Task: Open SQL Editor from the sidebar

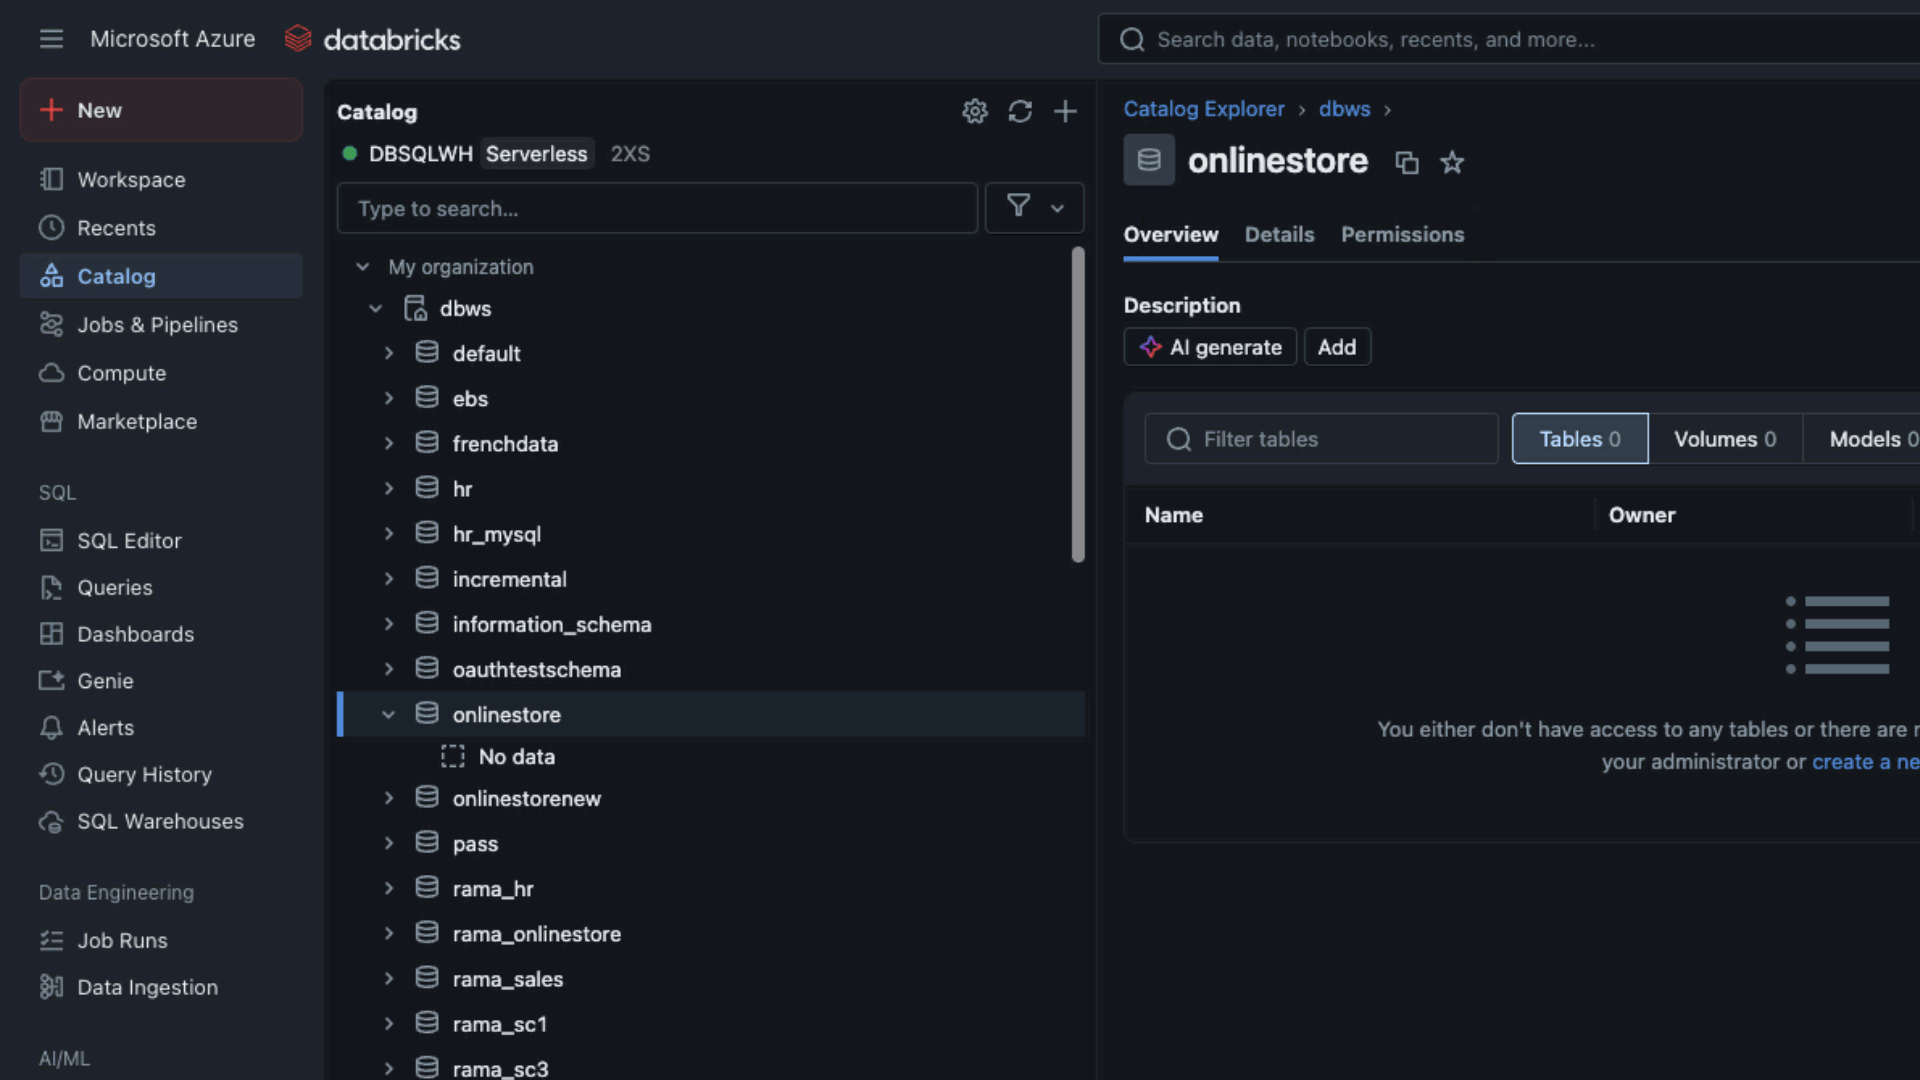Action: click(x=129, y=540)
